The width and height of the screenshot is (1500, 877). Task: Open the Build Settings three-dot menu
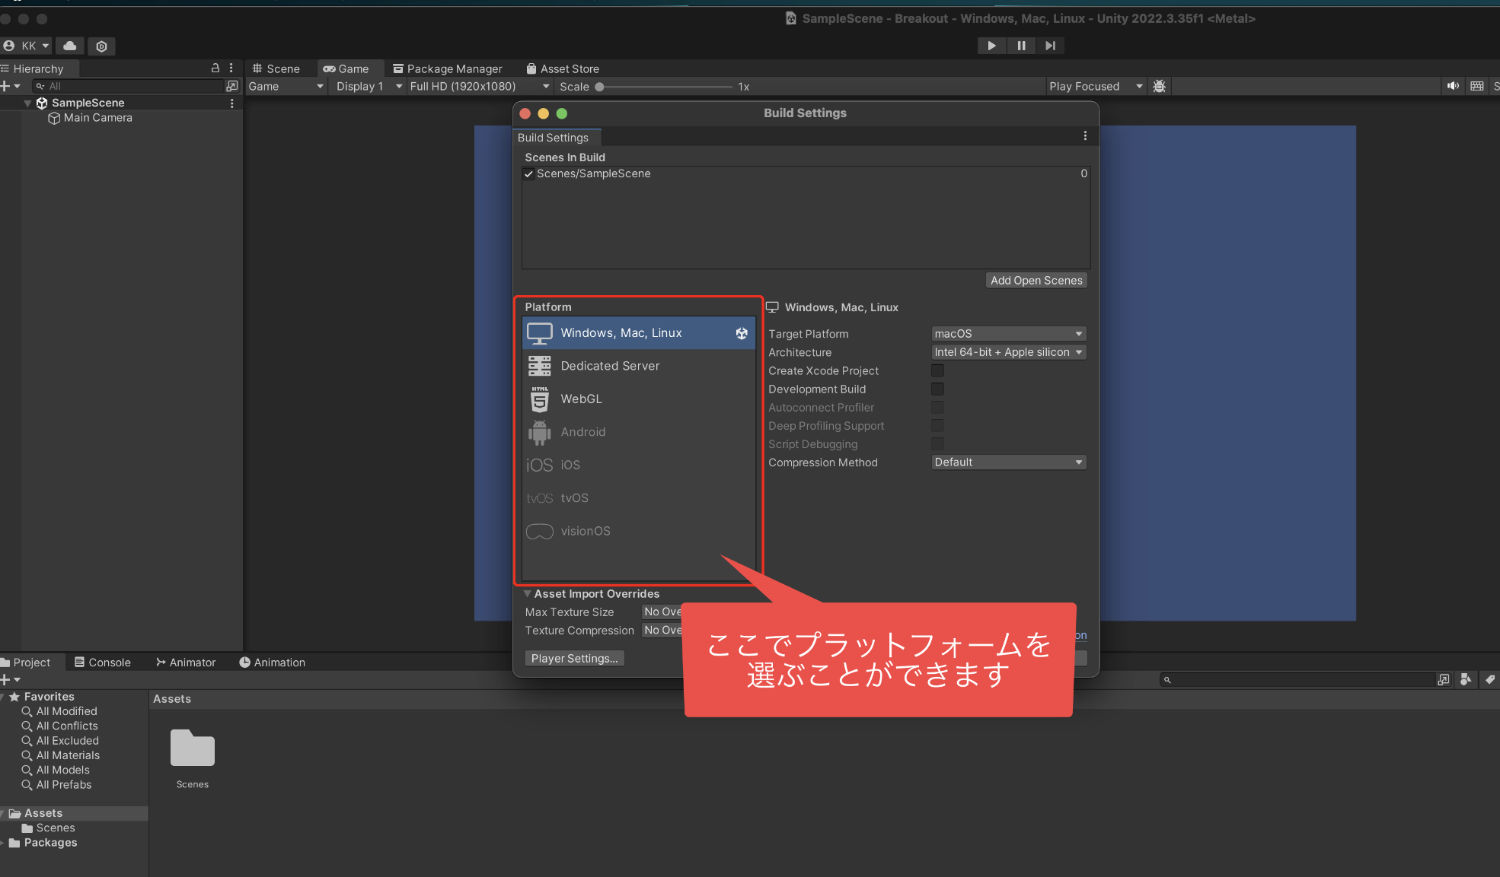point(1085,136)
